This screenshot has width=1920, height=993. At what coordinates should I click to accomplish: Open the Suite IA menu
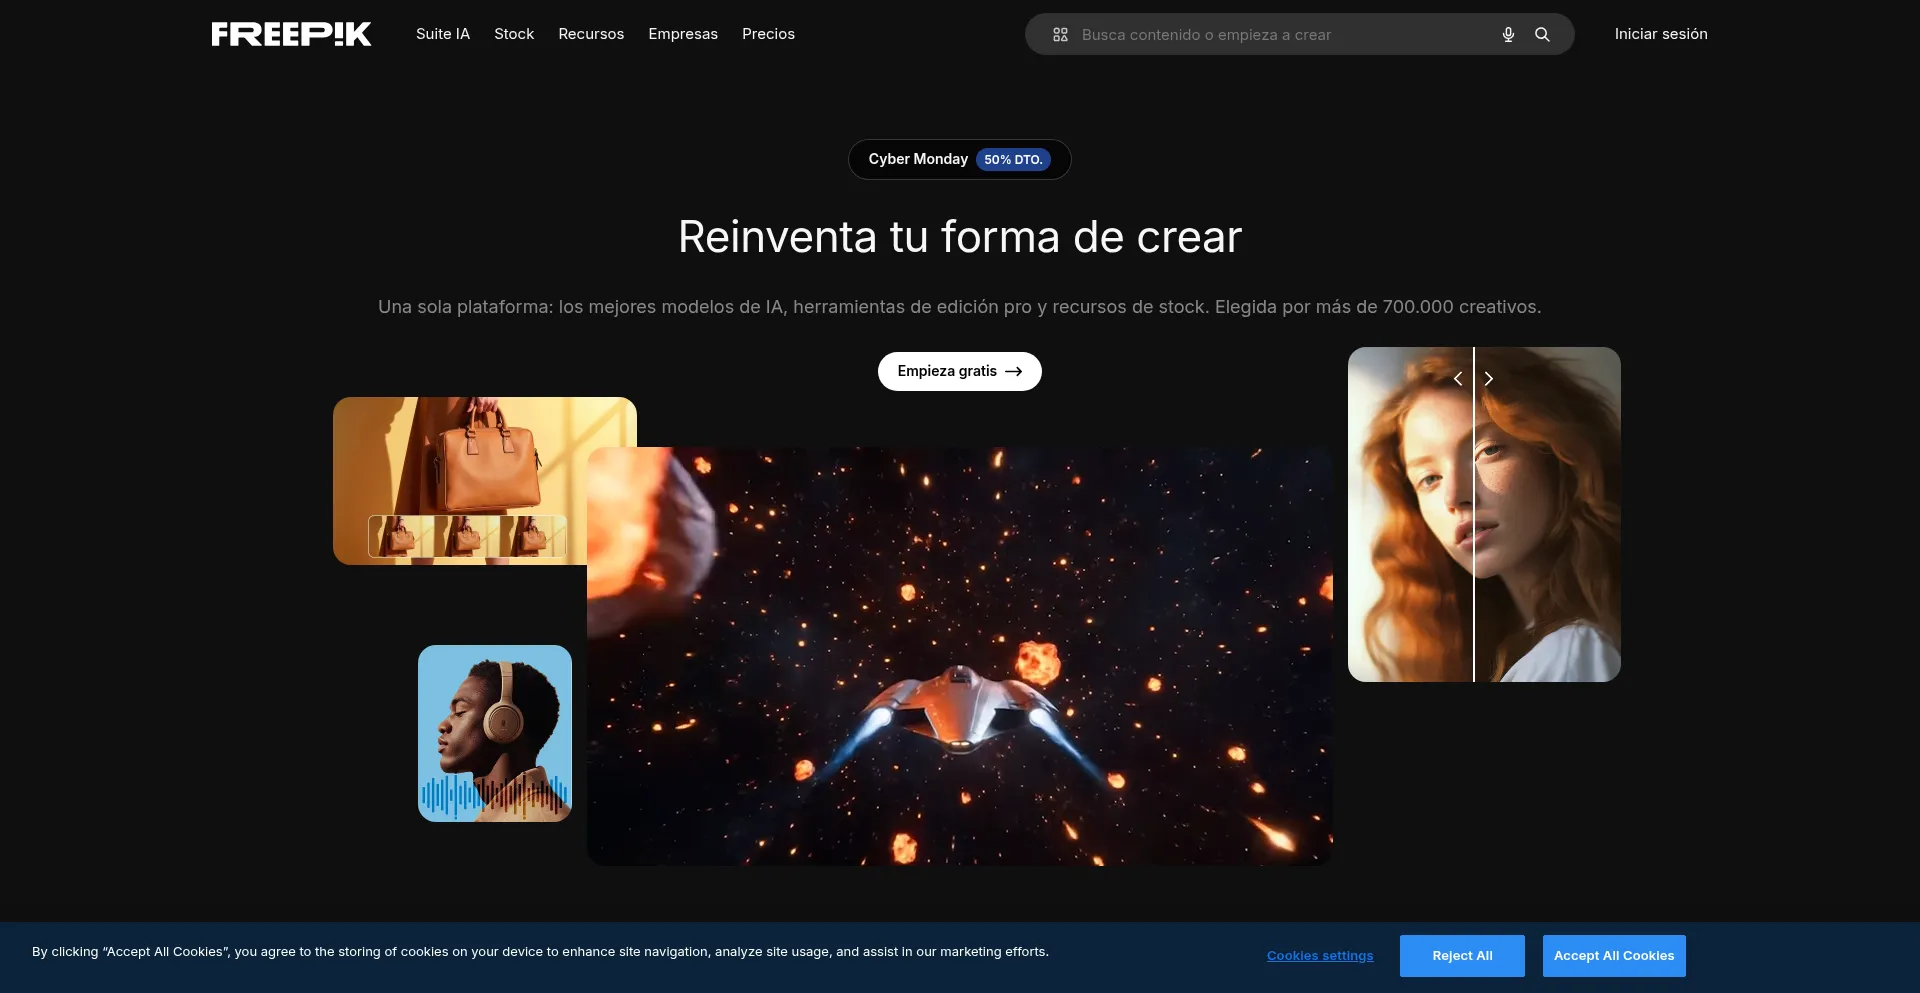tap(442, 34)
